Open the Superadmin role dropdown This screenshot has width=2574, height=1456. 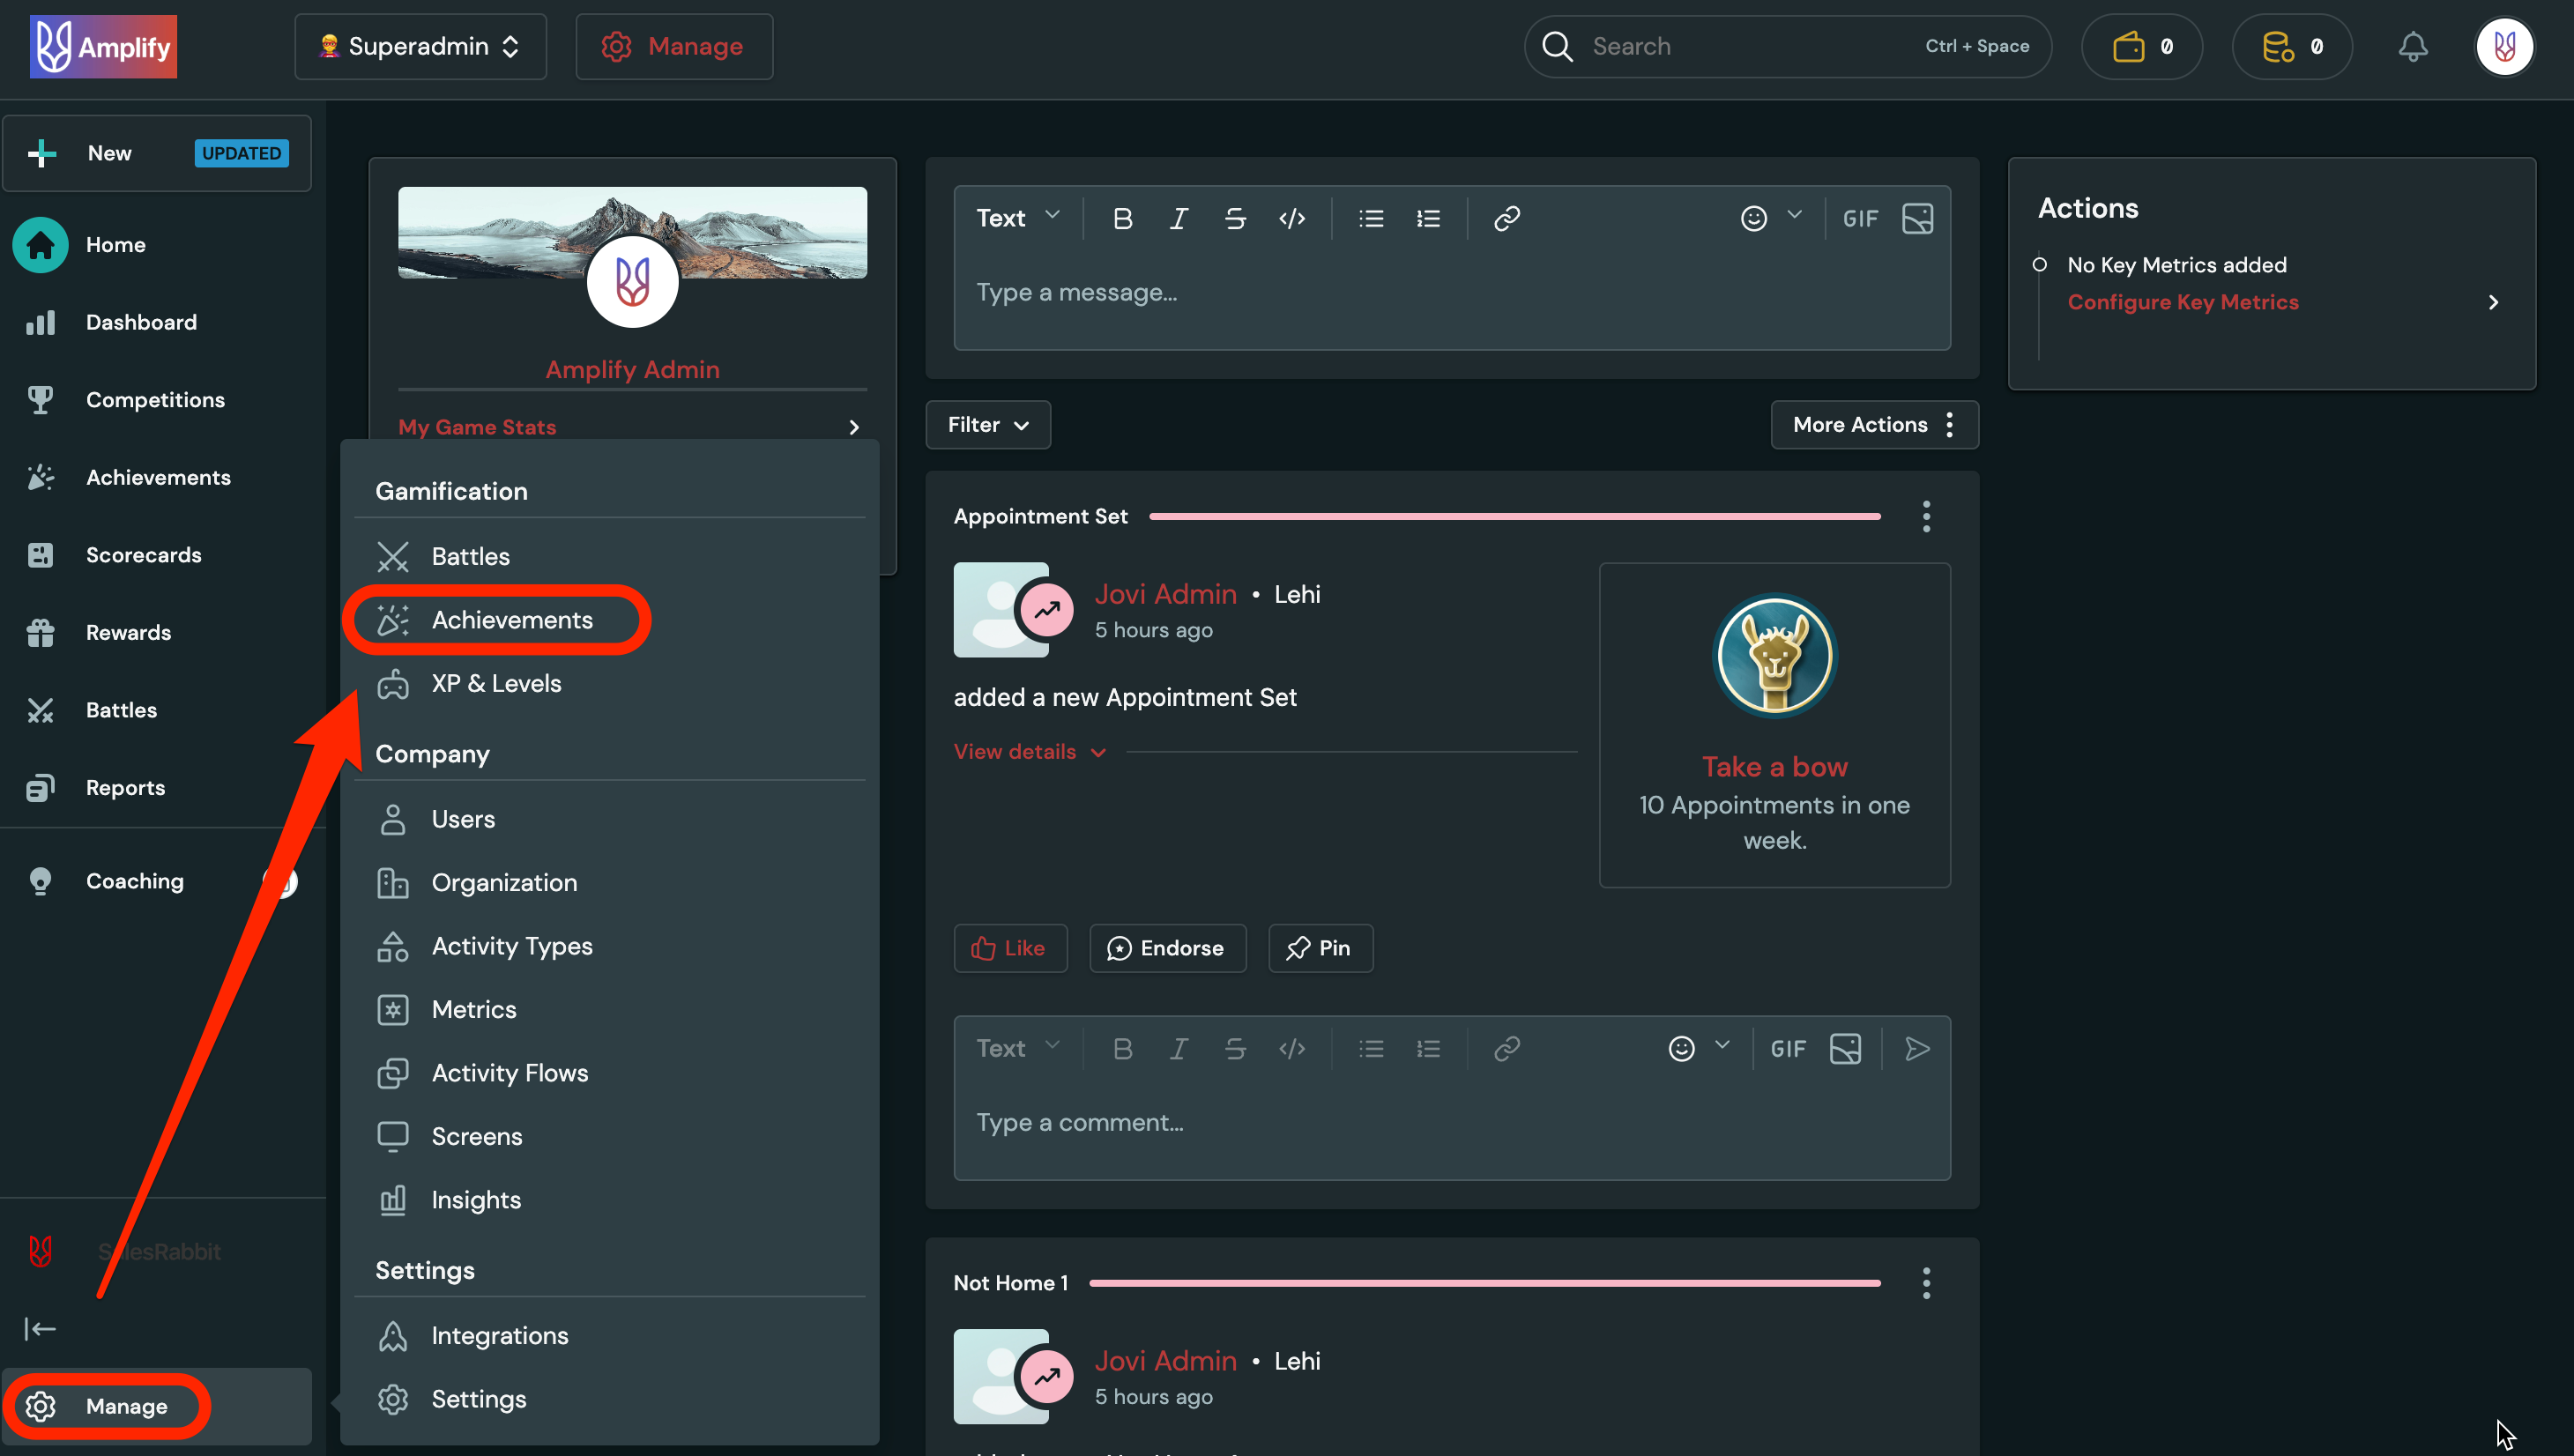point(420,46)
